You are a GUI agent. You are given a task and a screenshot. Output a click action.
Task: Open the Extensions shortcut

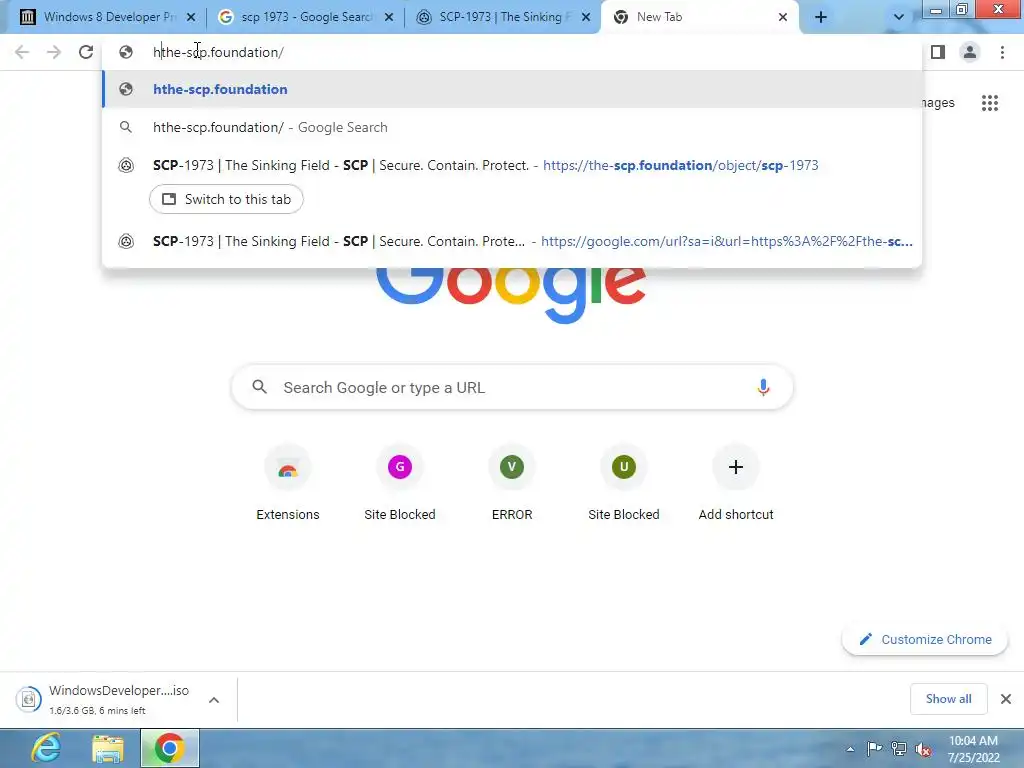pyautogui.click(x=288, y=483)
